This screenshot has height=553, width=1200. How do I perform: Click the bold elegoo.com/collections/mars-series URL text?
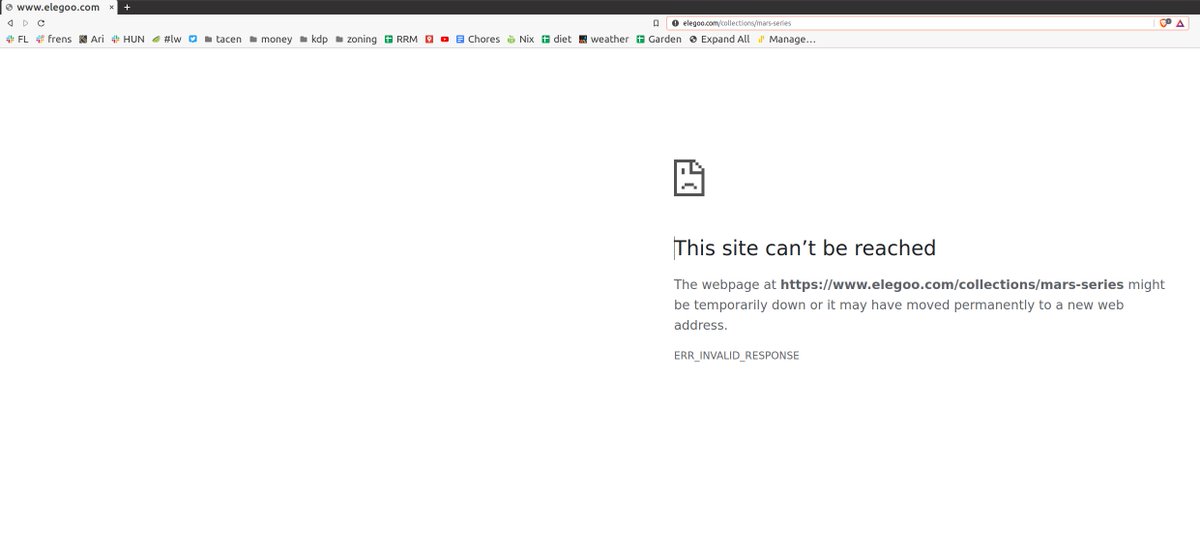tap(952, 284)
